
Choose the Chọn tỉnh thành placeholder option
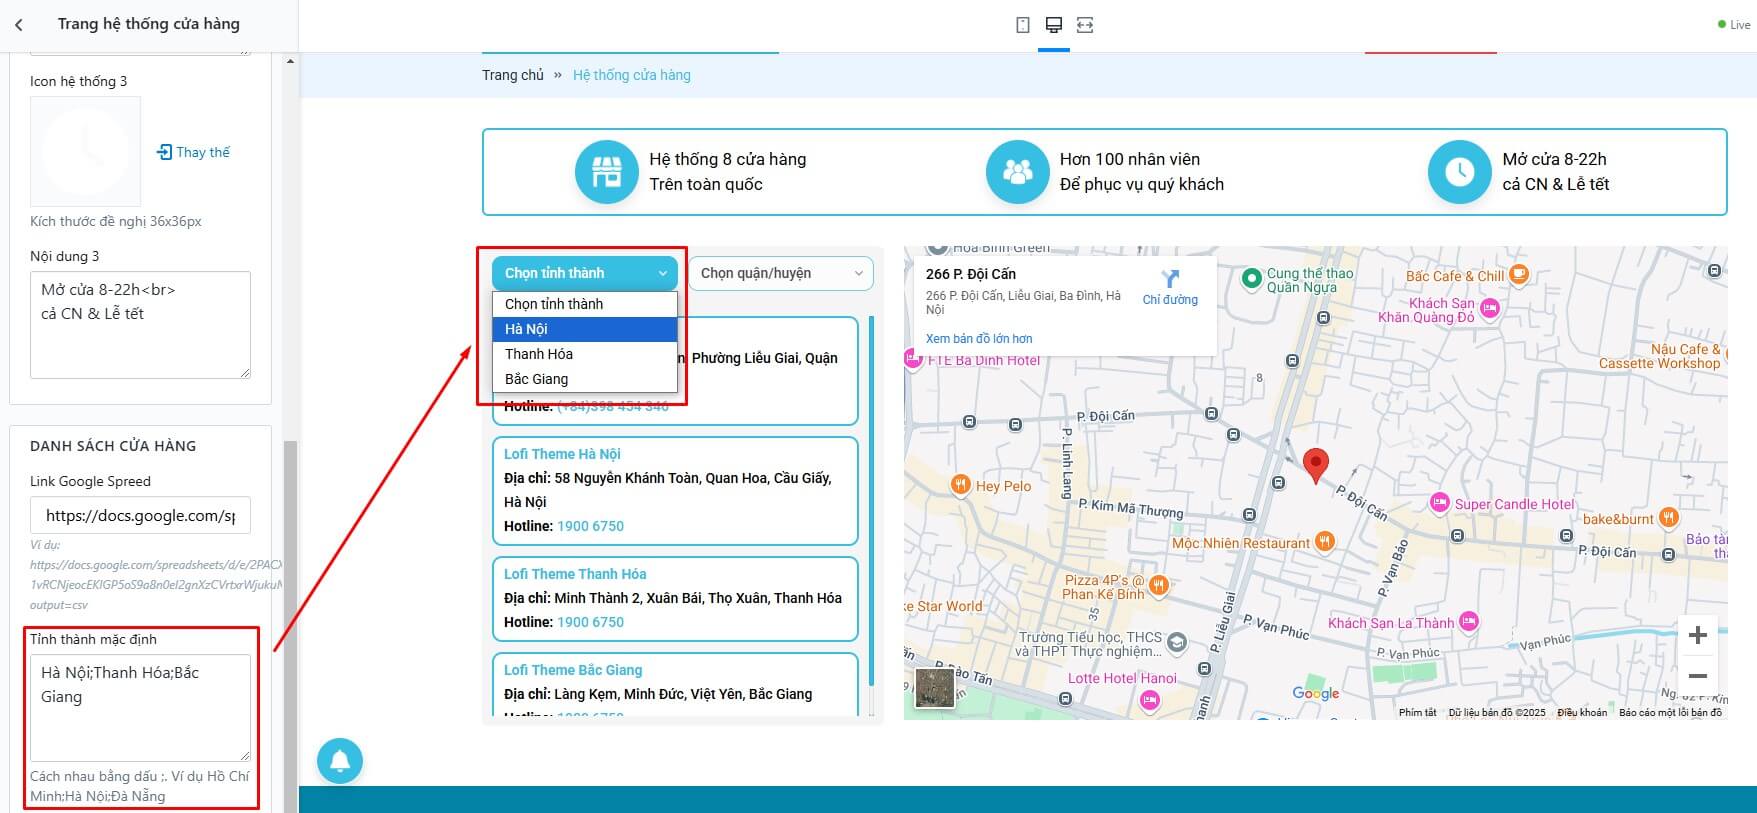585,304
